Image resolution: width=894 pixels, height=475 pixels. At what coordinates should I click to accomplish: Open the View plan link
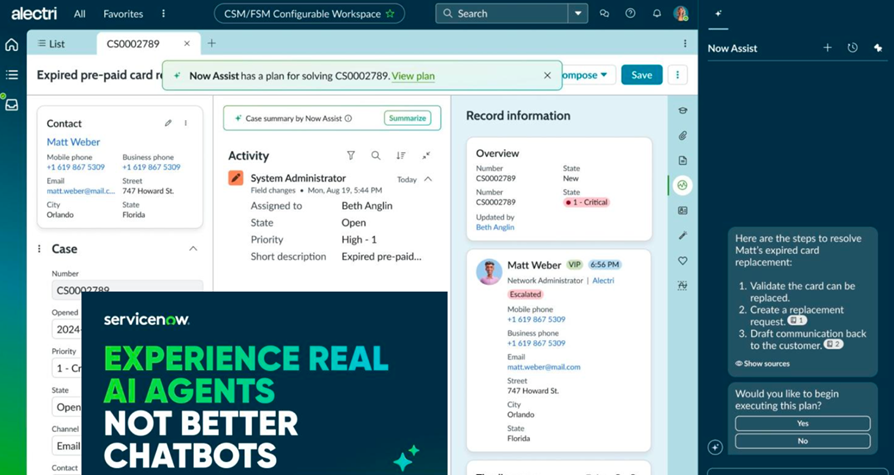tap(413, 76)
